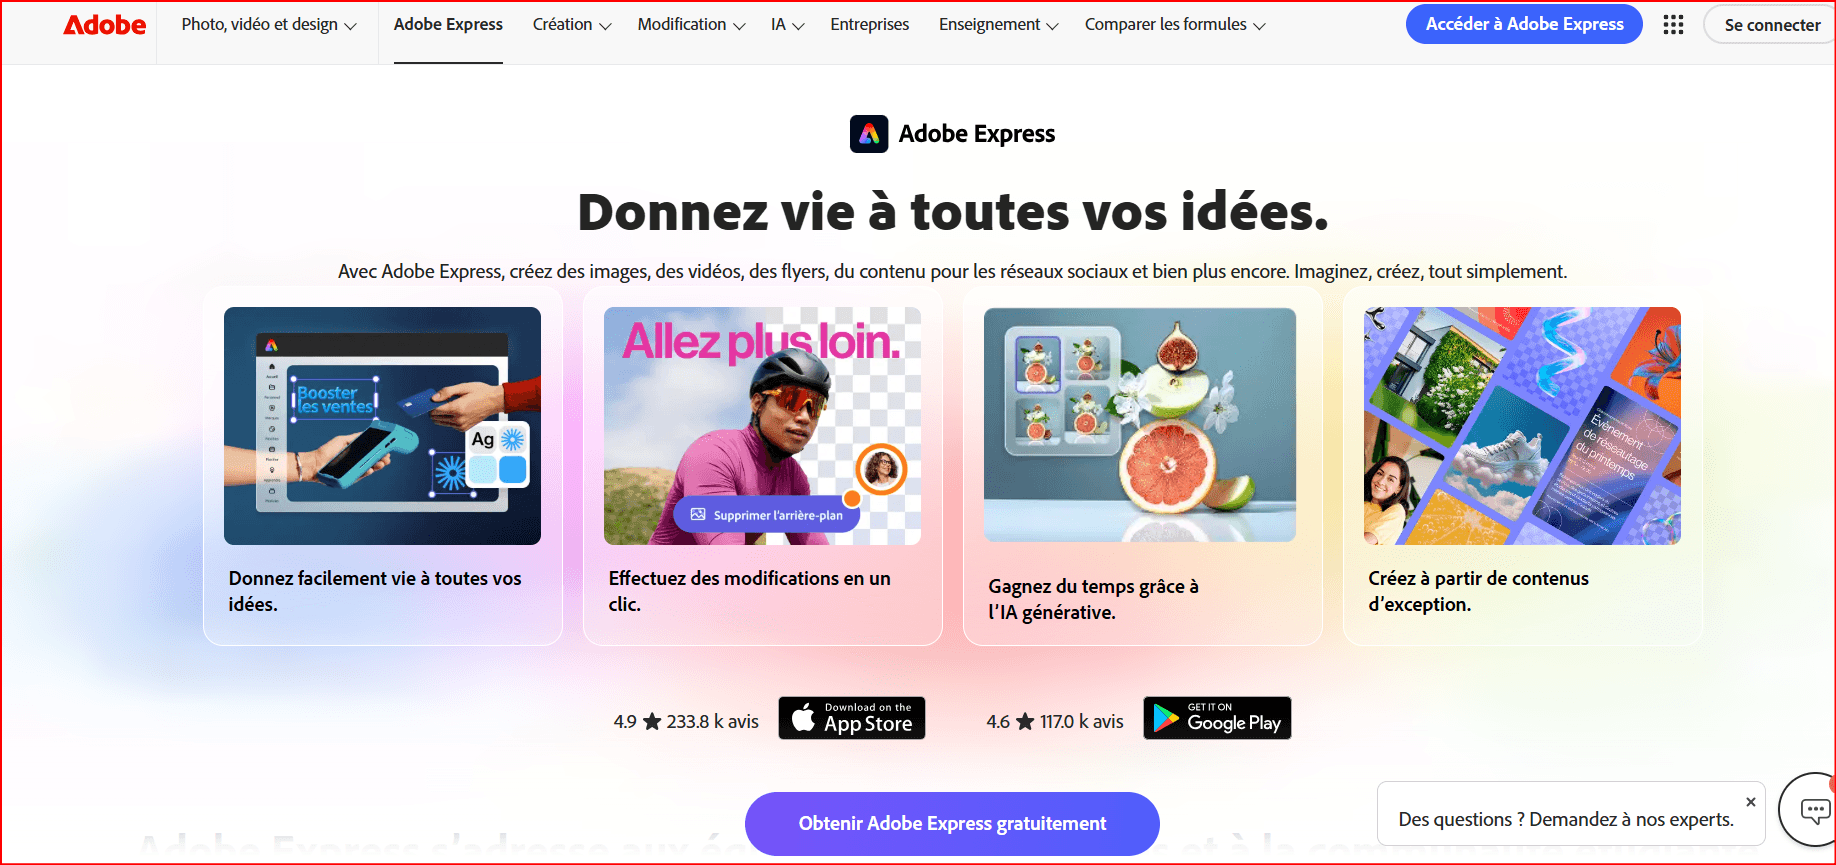Expand Comparer les formules menu
1836x865 pixels.
[x=1175, y=25]
